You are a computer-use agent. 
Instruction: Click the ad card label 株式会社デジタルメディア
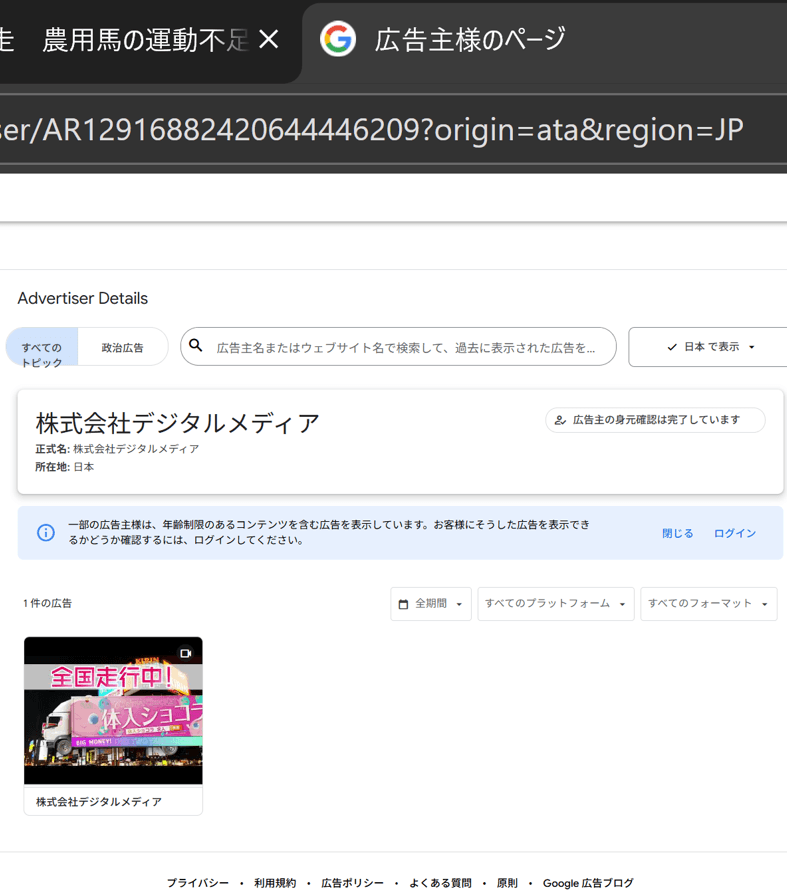pos(99,802)
